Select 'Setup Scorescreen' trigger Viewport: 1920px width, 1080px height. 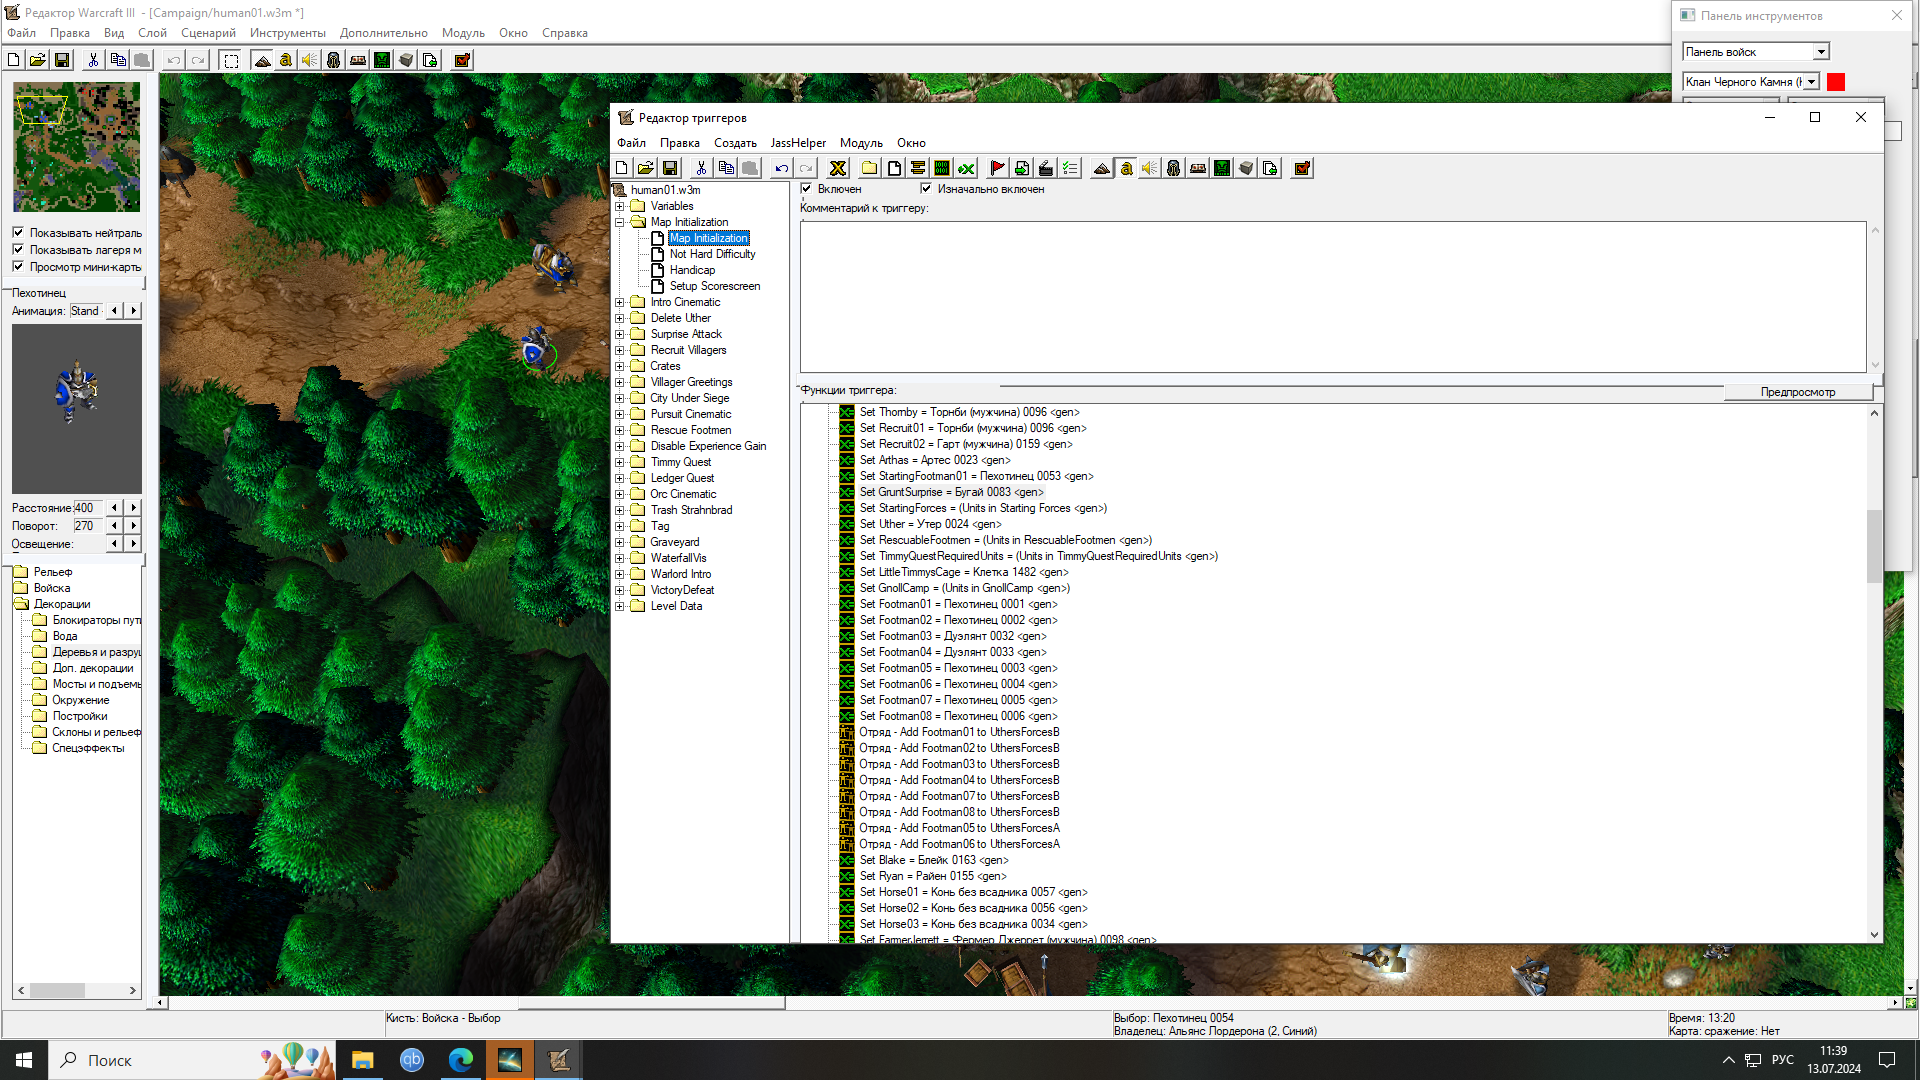pos(715,286)
